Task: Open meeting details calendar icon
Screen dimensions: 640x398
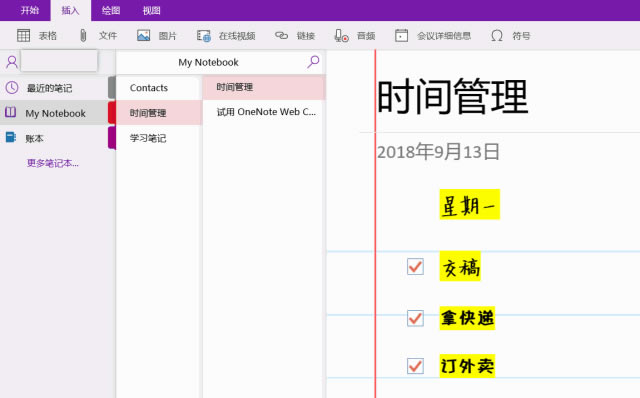Action: coord(401,36)
